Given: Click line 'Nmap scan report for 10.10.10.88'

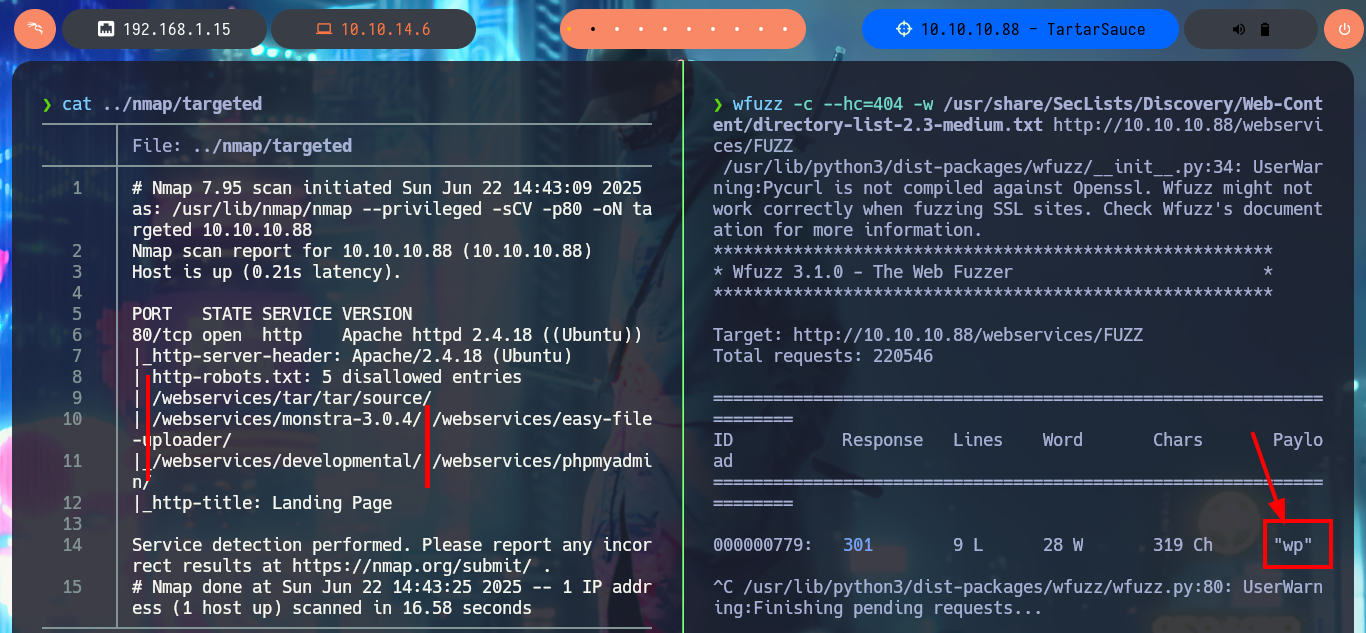Looking at the screenshot, I should (362, 251).
